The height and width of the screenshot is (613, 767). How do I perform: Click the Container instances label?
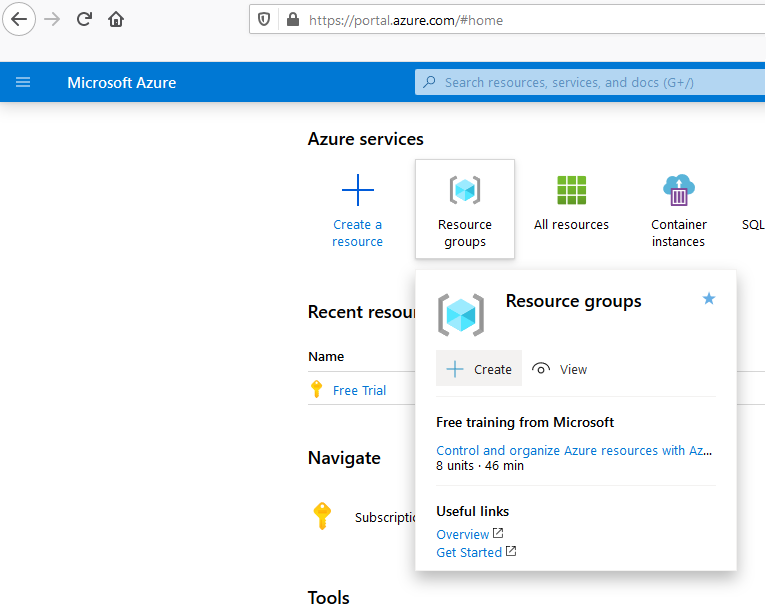click(x=678, y=233)
